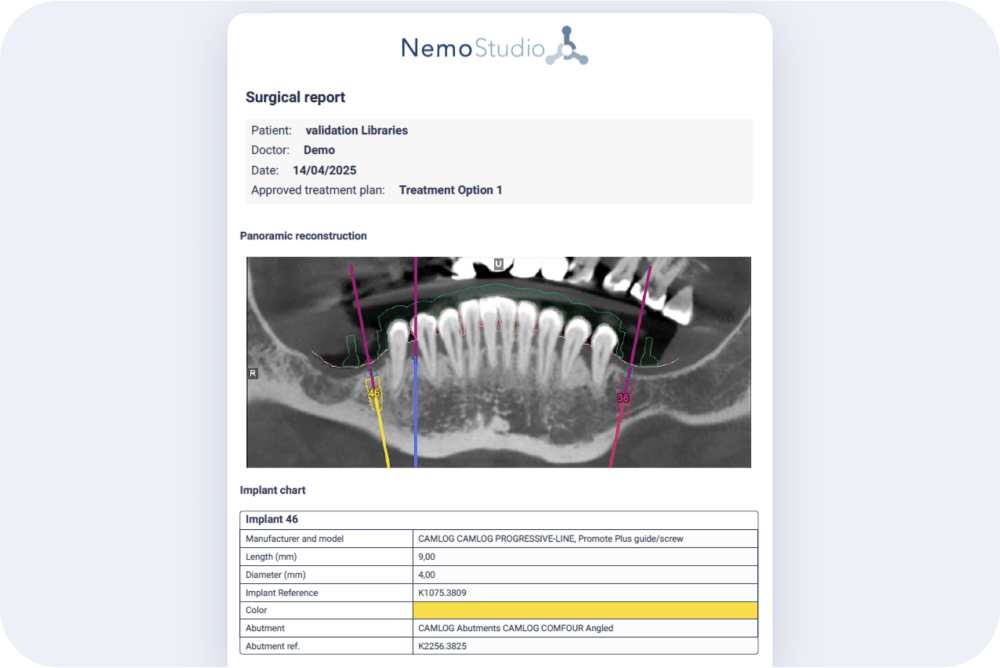This screenshot has width=1000, height=668.
Task: Click the Length (mm) label
Action: click(x=271, y=556)
